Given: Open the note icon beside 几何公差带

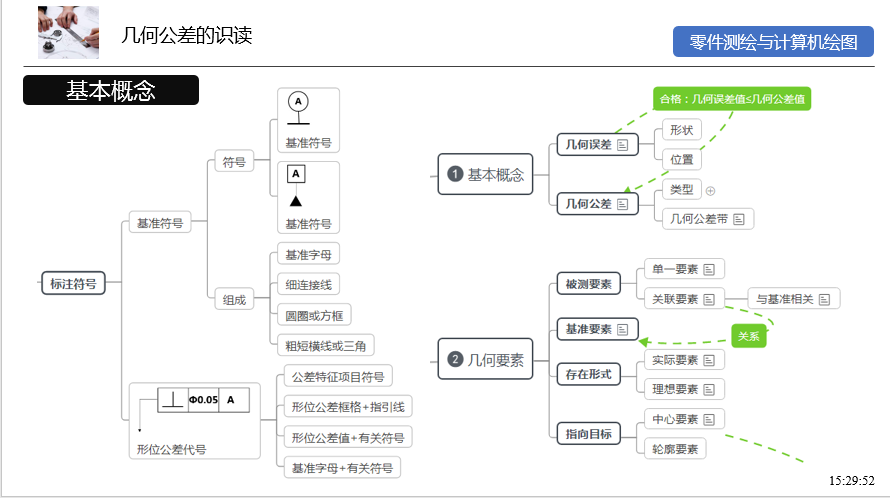Looking at the screenshot, I should (x=738, y=219).
